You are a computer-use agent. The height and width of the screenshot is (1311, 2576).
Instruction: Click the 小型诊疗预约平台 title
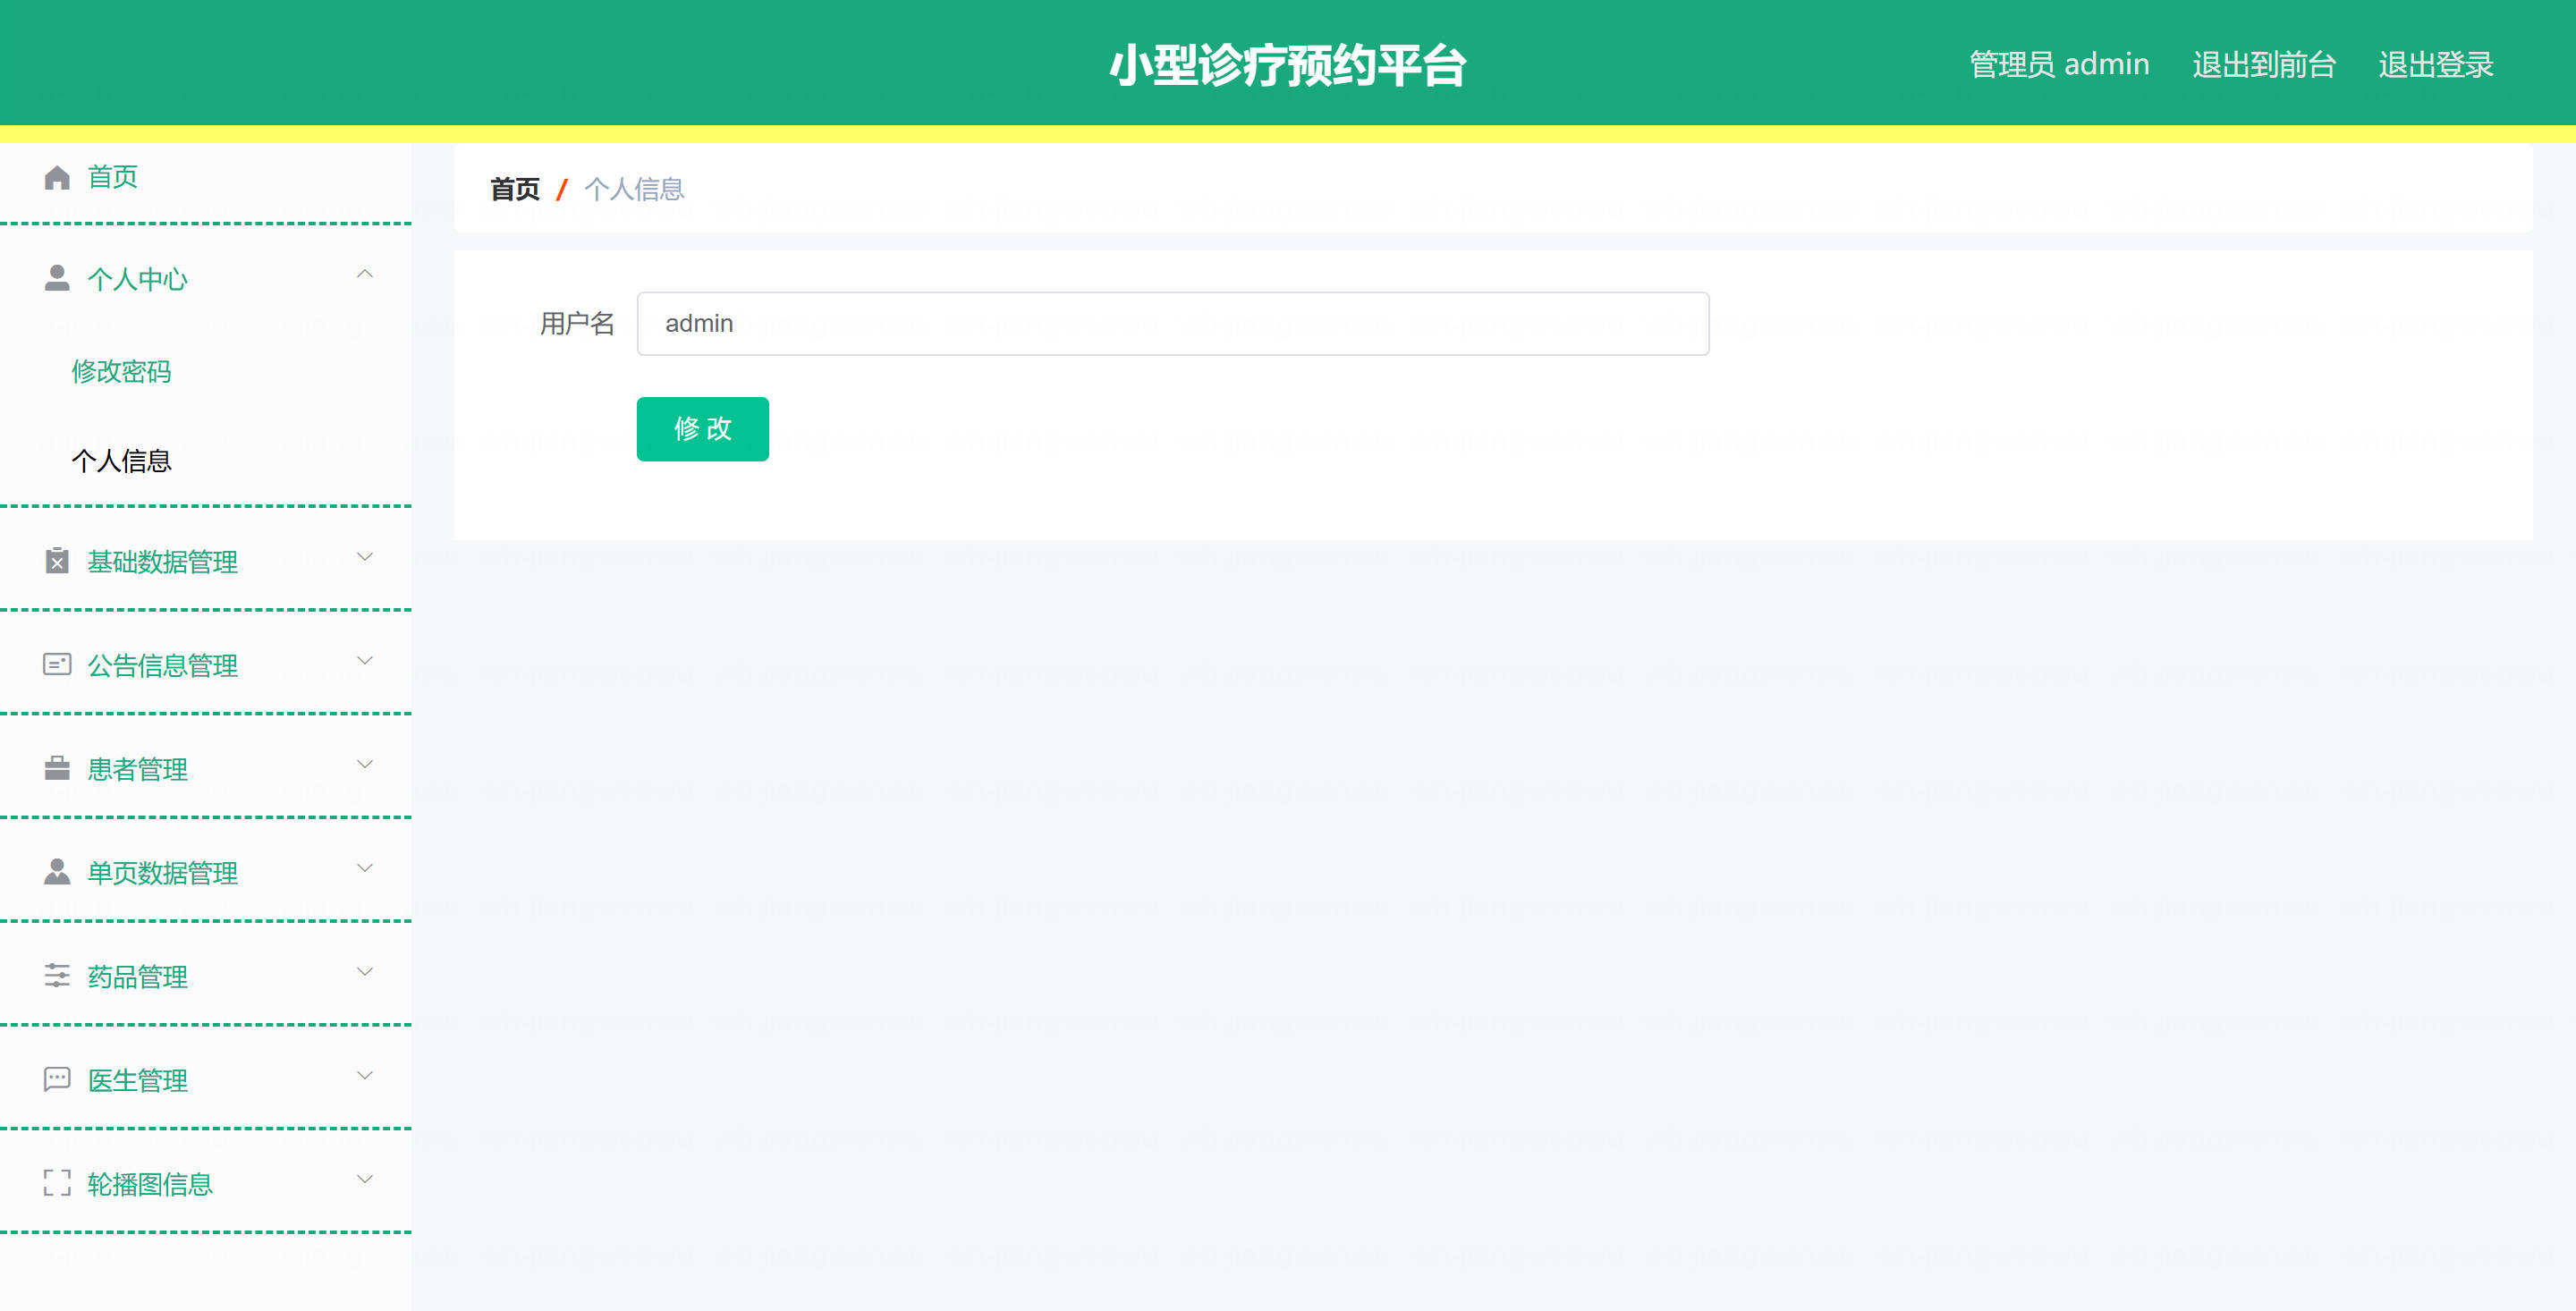coord(1288,66)
